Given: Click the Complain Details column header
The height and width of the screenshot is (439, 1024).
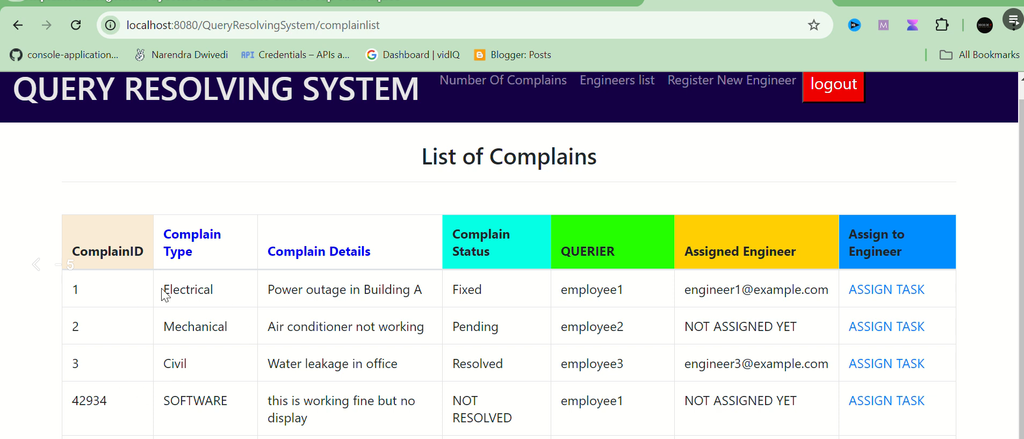Looking at the screenshot, I should pyautogui.click(x=350, y=242).
